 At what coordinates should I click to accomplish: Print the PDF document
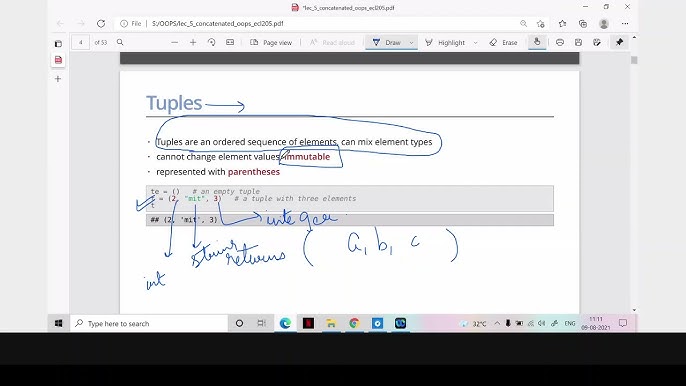pyautogui.click(x=560, y=42)
